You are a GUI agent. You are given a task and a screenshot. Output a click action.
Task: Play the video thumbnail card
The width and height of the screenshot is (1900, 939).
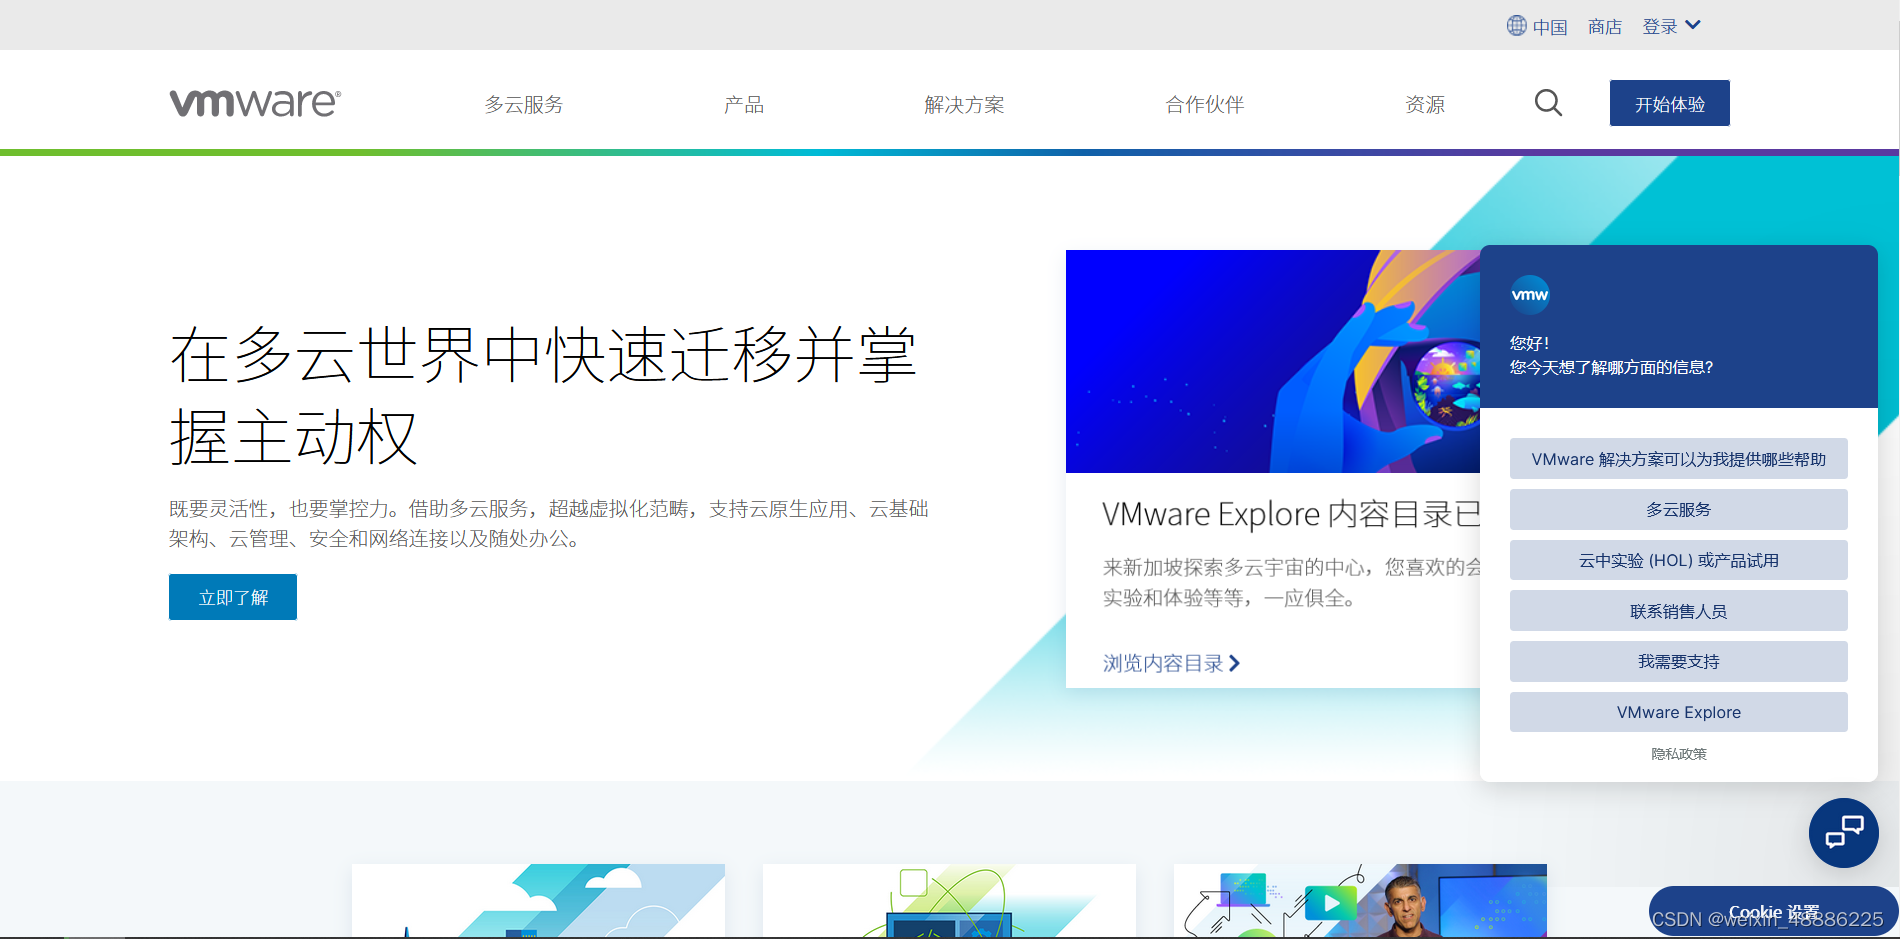pos(1360,900)
